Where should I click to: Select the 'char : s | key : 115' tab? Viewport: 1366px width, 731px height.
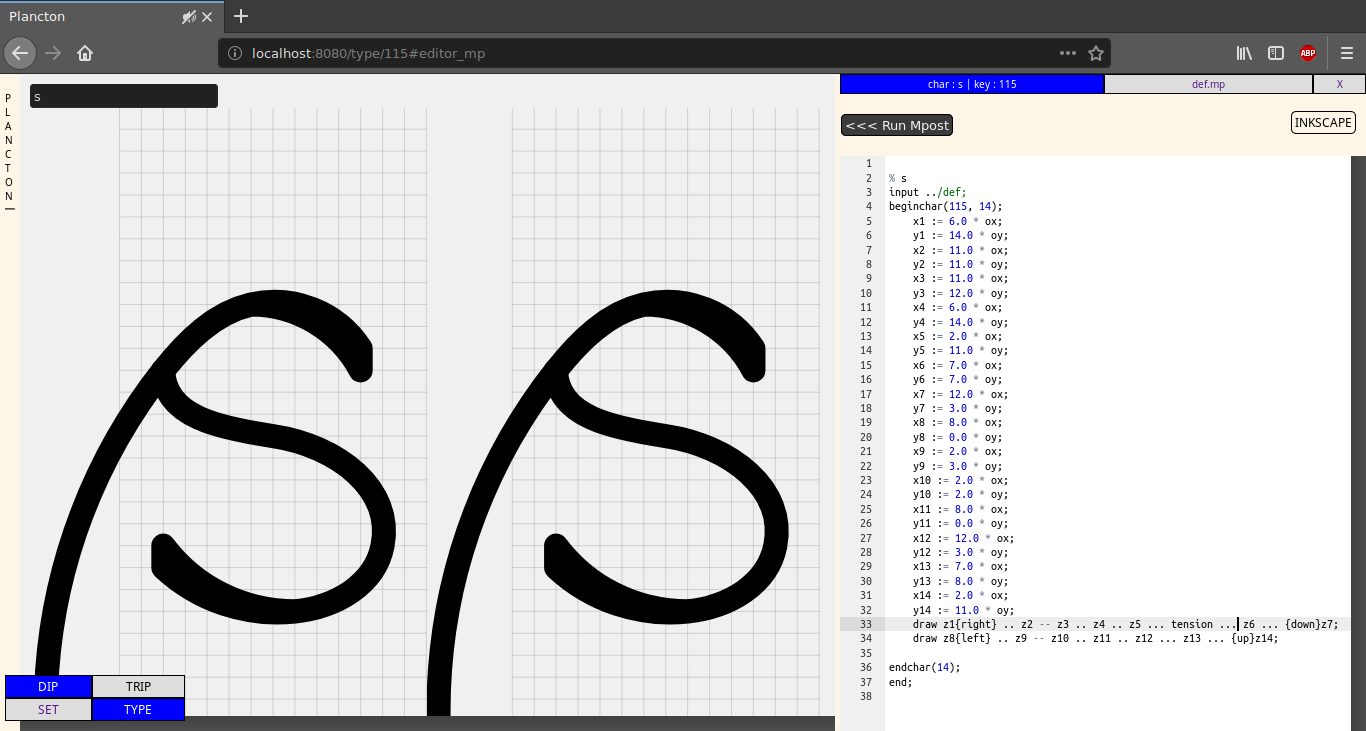tap(972, 84)
